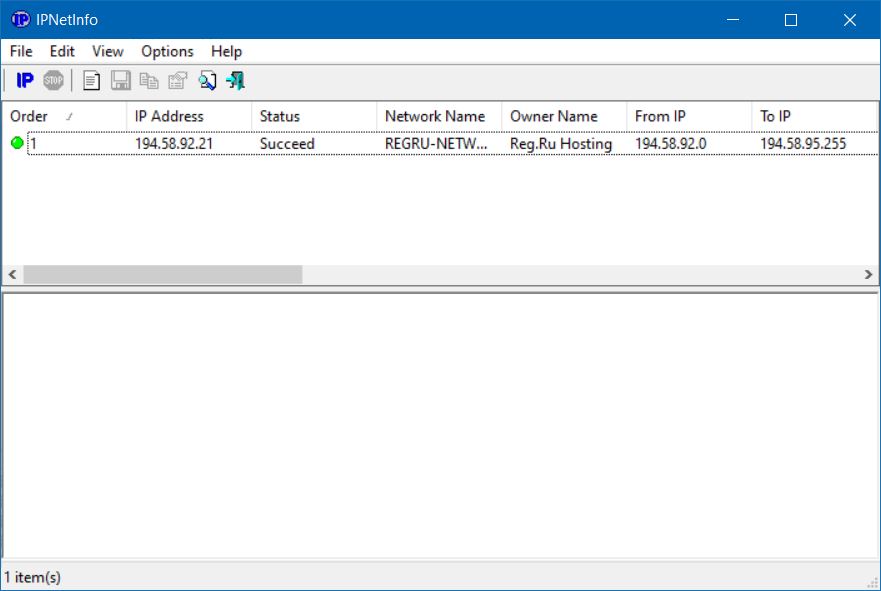881x591 pixels.
Task: Sort by the Status column header
Action: (x=314, y=116)
